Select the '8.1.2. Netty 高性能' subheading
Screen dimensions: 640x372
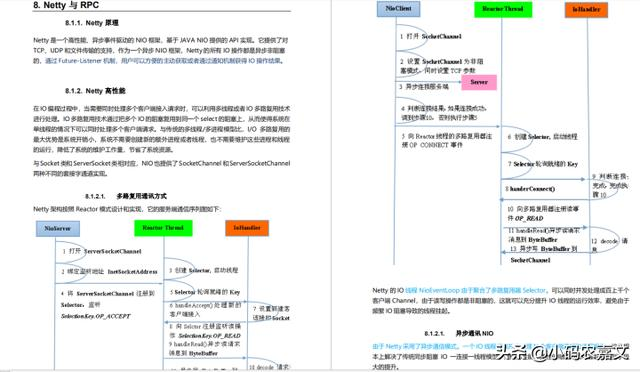(x=95, y=91)
